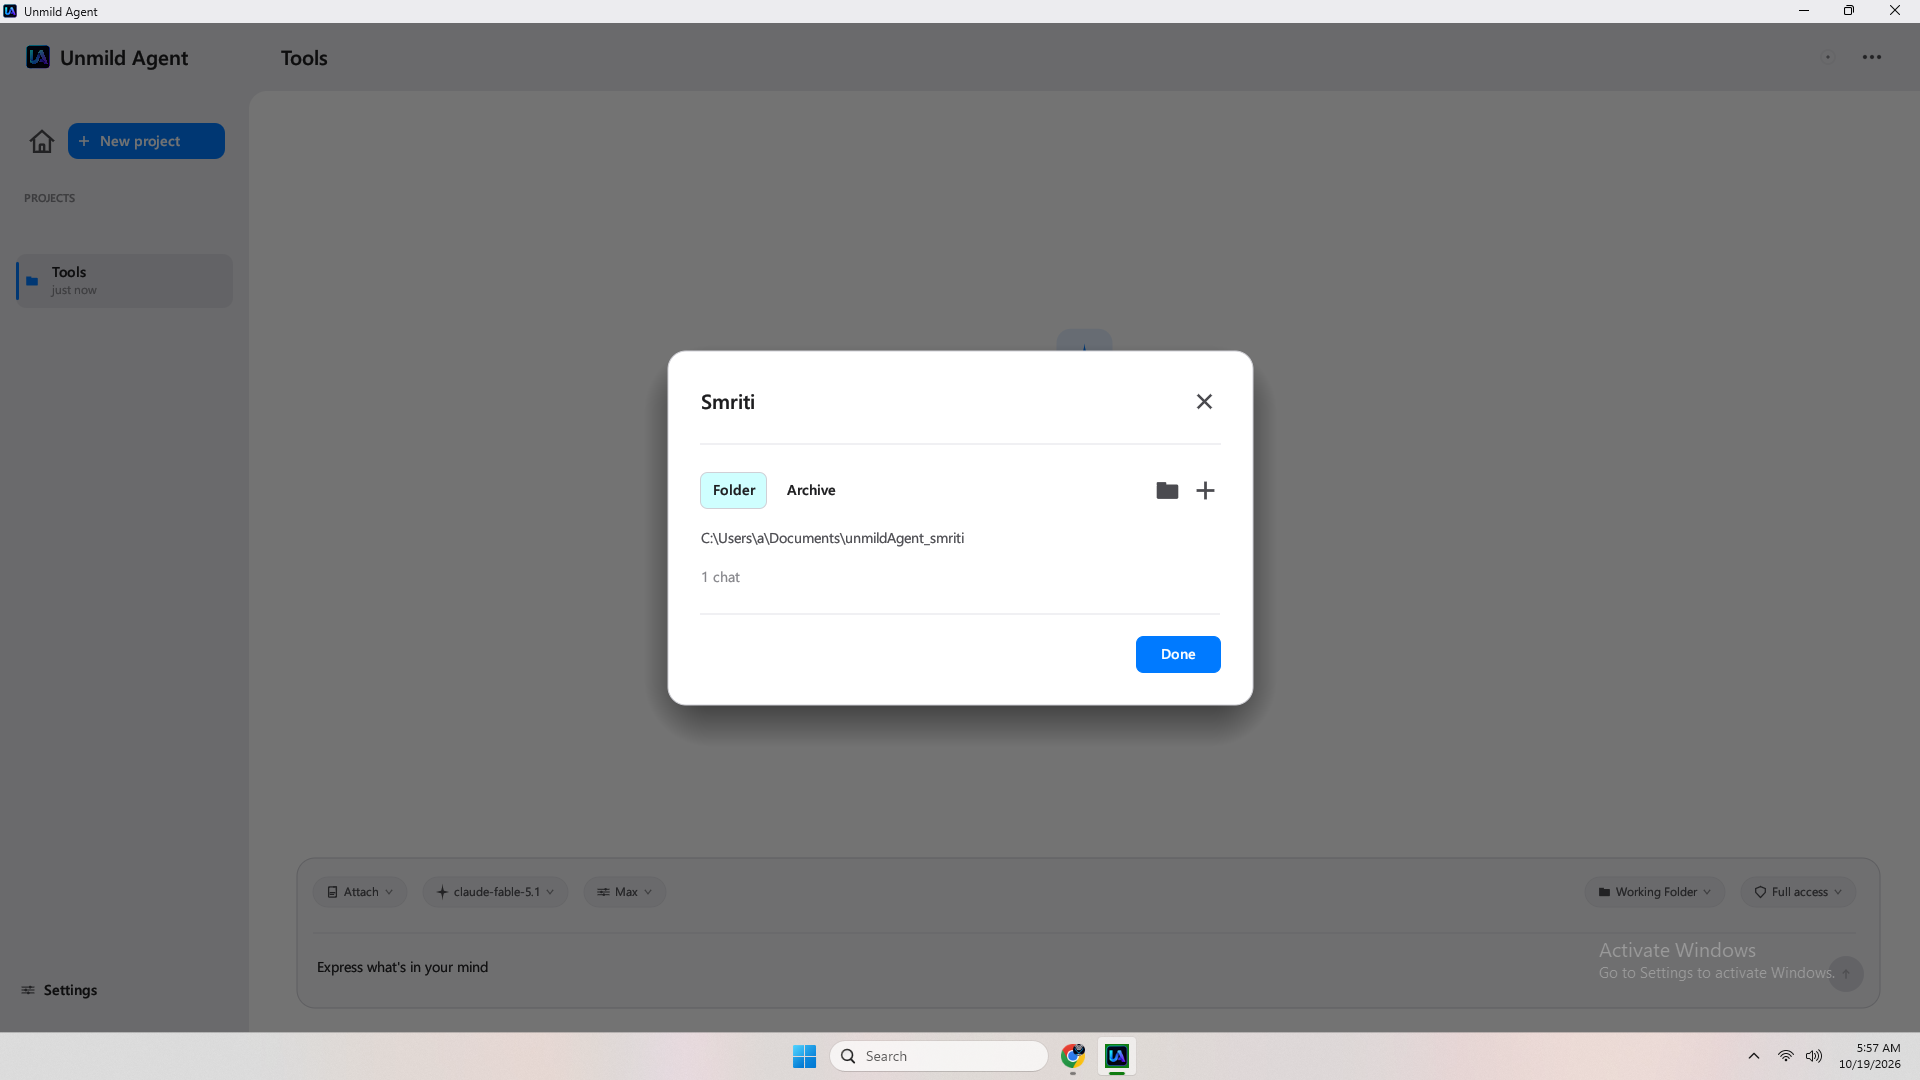Go to the Home icon in sidebar
This screenshot has width=1920, height=1080.
42,141
